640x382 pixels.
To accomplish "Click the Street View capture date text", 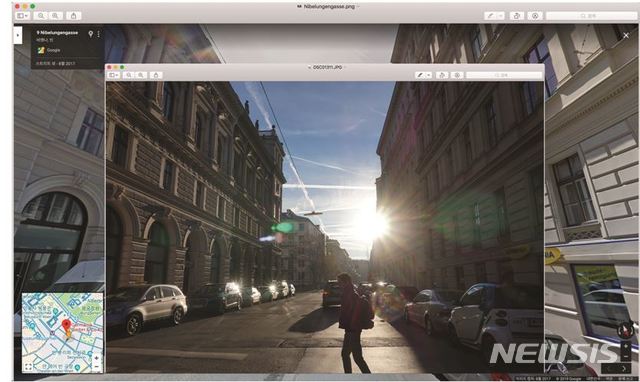I will pos(55,64).
